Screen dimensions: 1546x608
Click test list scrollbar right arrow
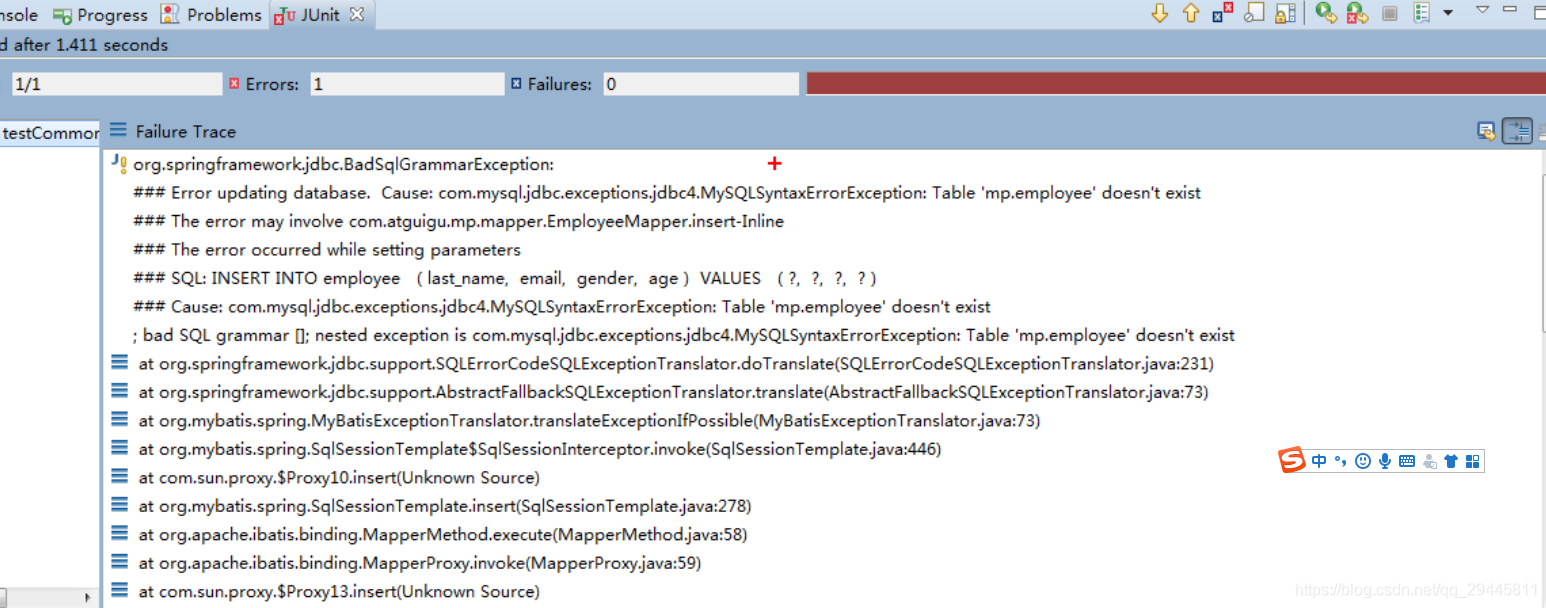[x=87, y=598]
